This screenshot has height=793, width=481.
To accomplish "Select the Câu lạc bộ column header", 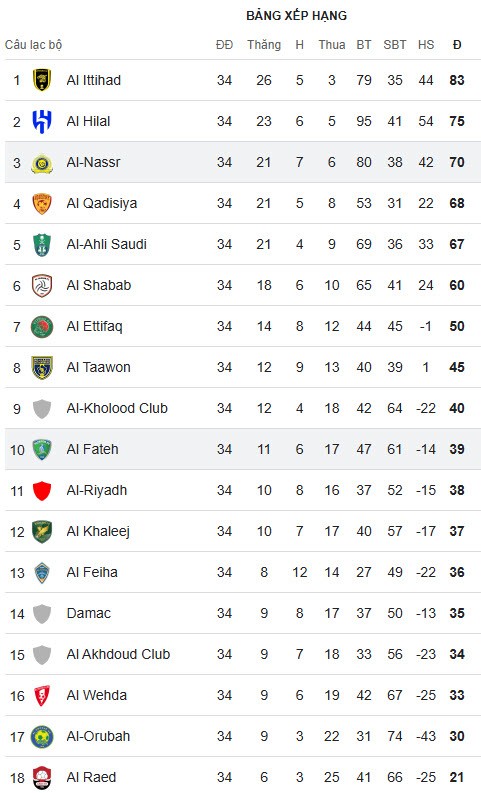I will (33, 45).
